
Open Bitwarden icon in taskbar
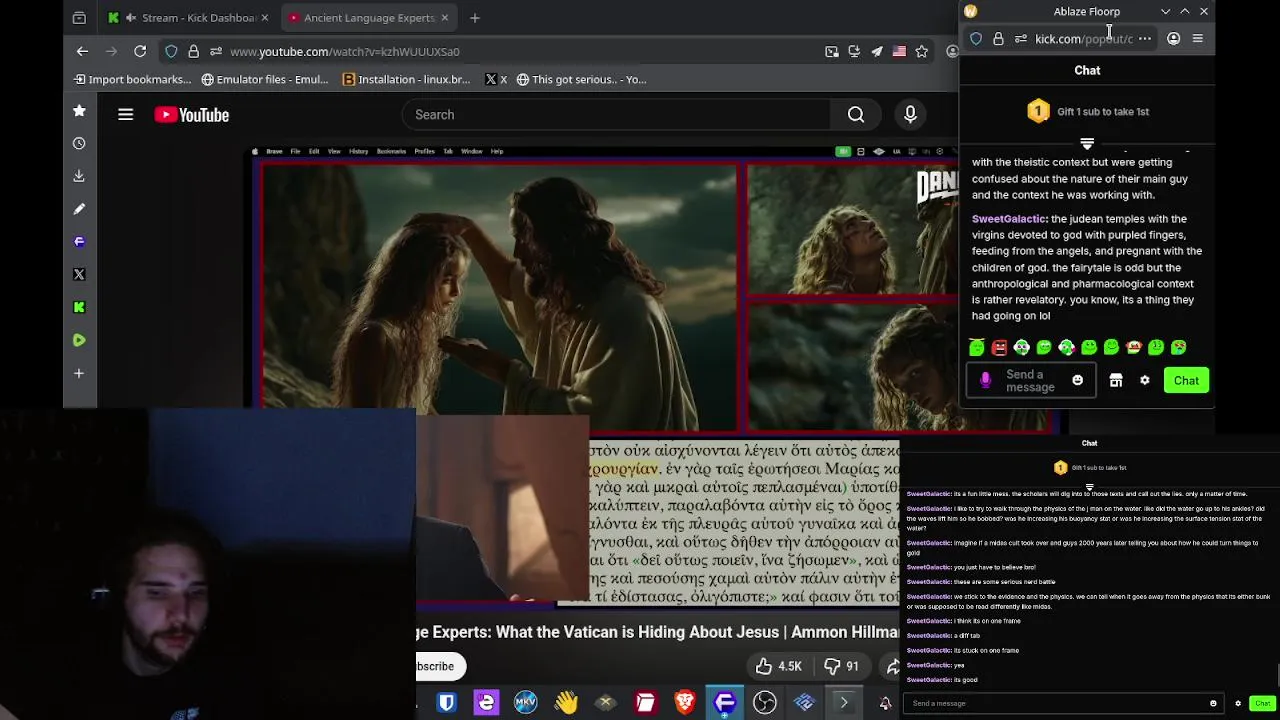coord(447,703)
